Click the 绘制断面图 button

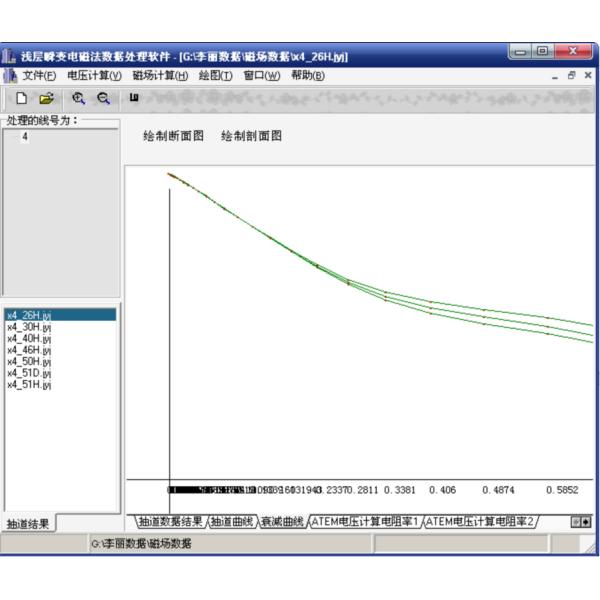(174, 136)
